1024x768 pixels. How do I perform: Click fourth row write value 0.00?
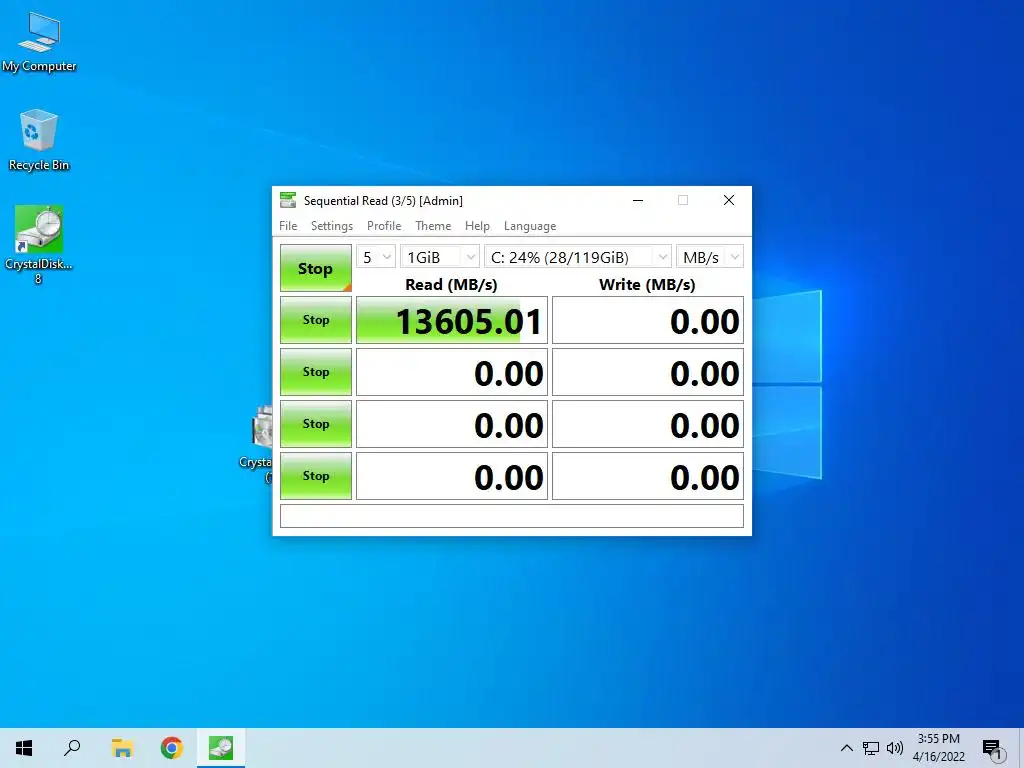pyautogui.click(x=648, y=476)
